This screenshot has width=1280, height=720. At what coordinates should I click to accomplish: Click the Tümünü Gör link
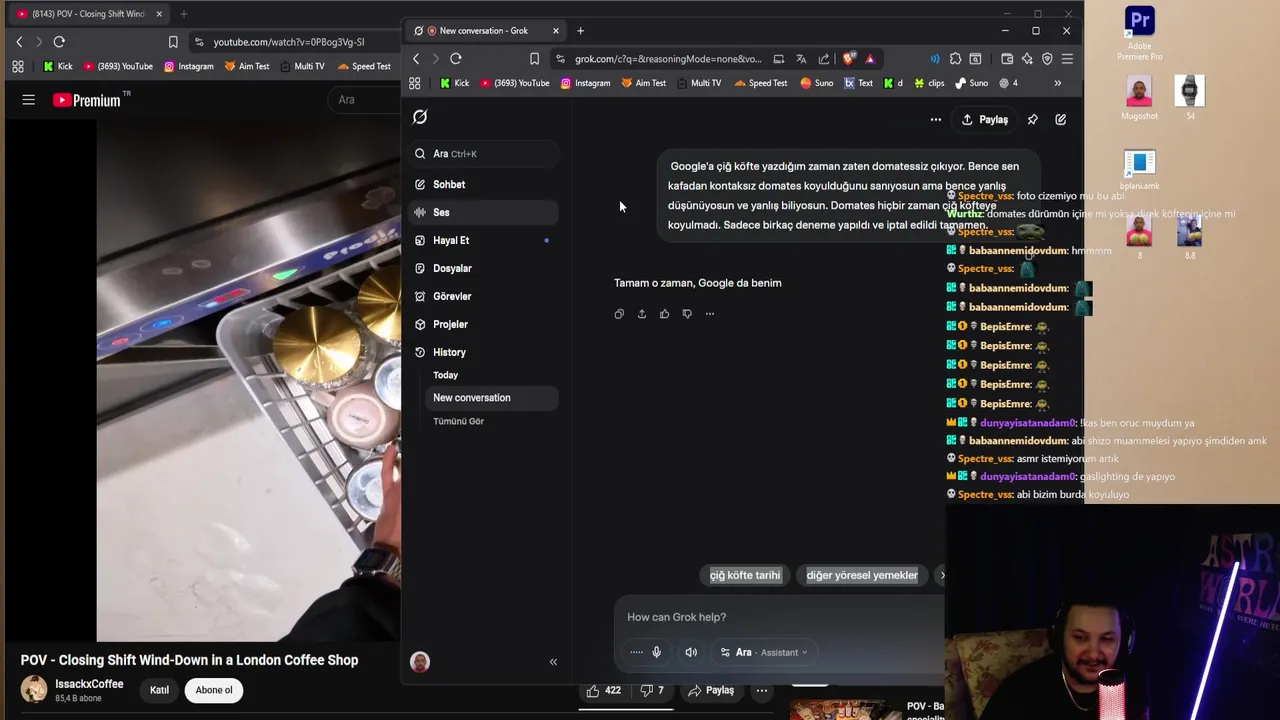pyautogui.click(x=458, y=421)
